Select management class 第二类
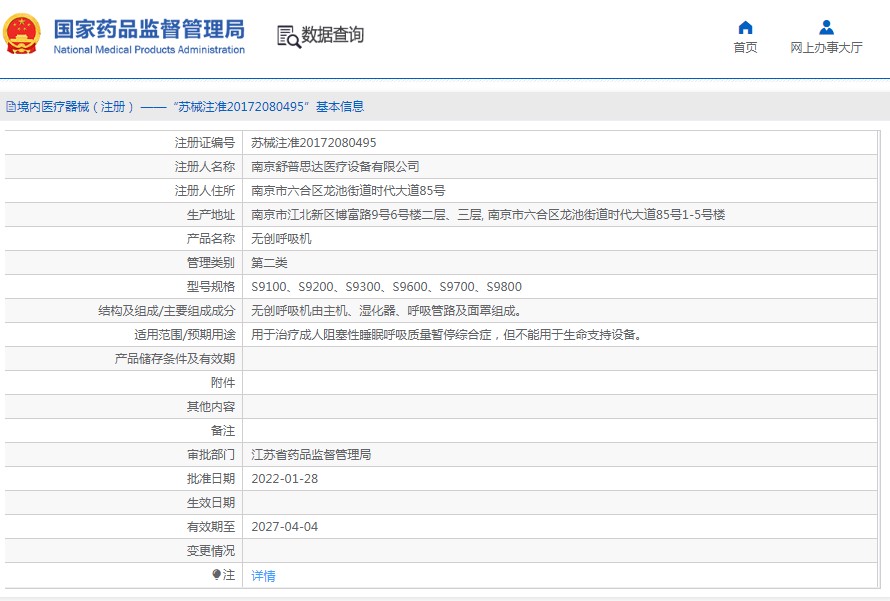 coord(270,263)
